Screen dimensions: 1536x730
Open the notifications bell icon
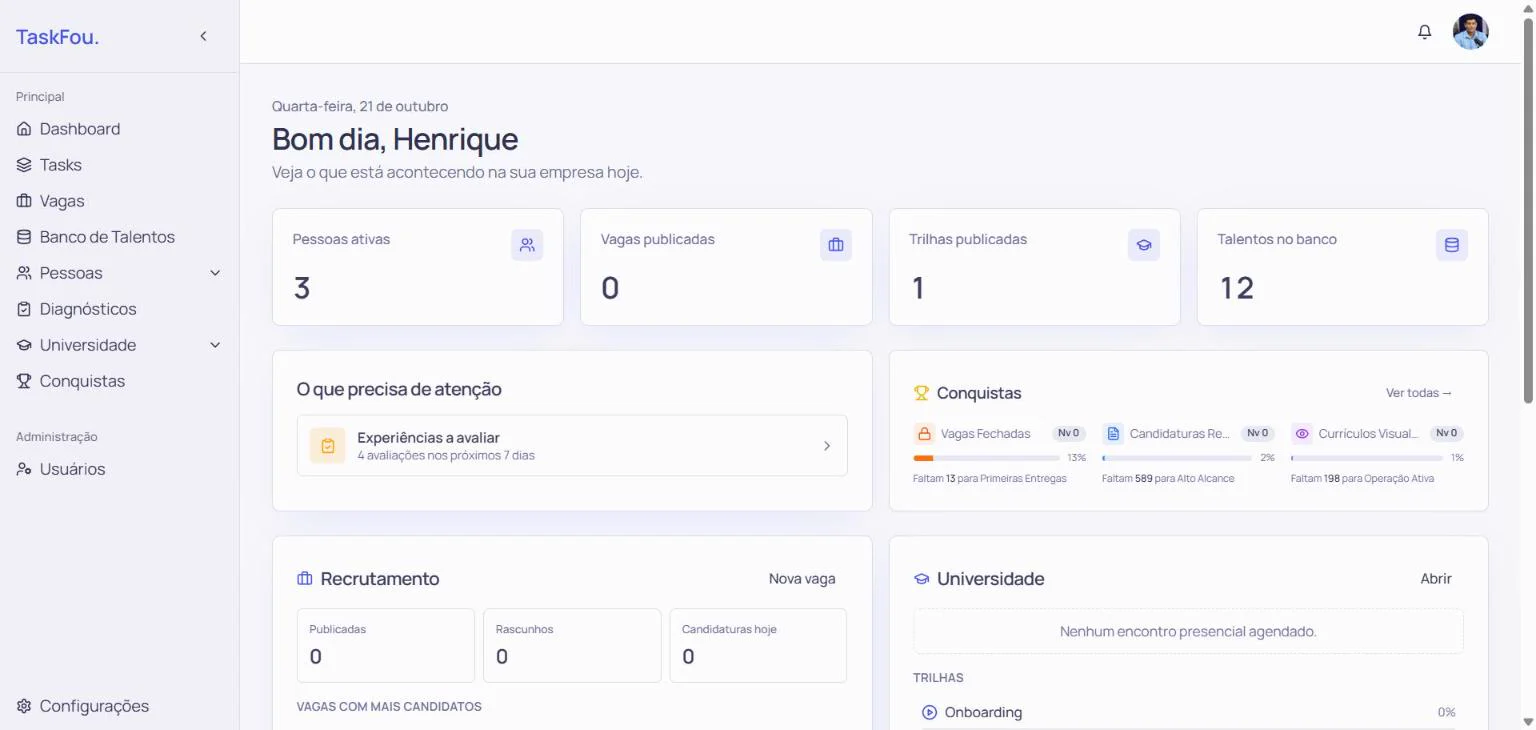click(1425, 32)
